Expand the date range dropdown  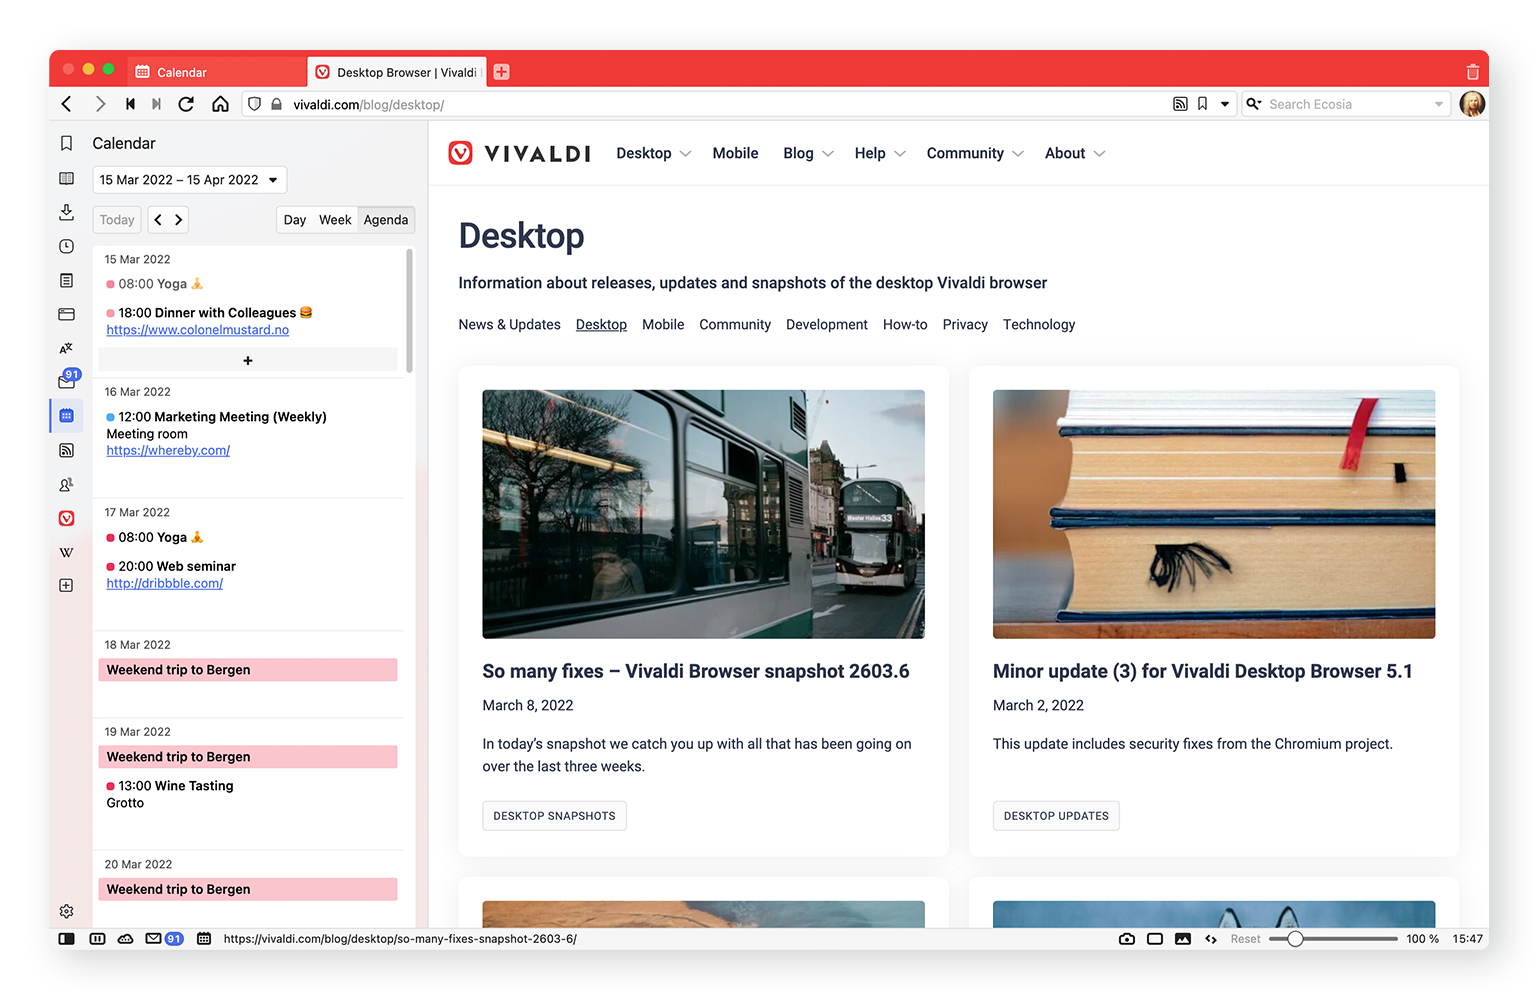click(x=190, y=180)
